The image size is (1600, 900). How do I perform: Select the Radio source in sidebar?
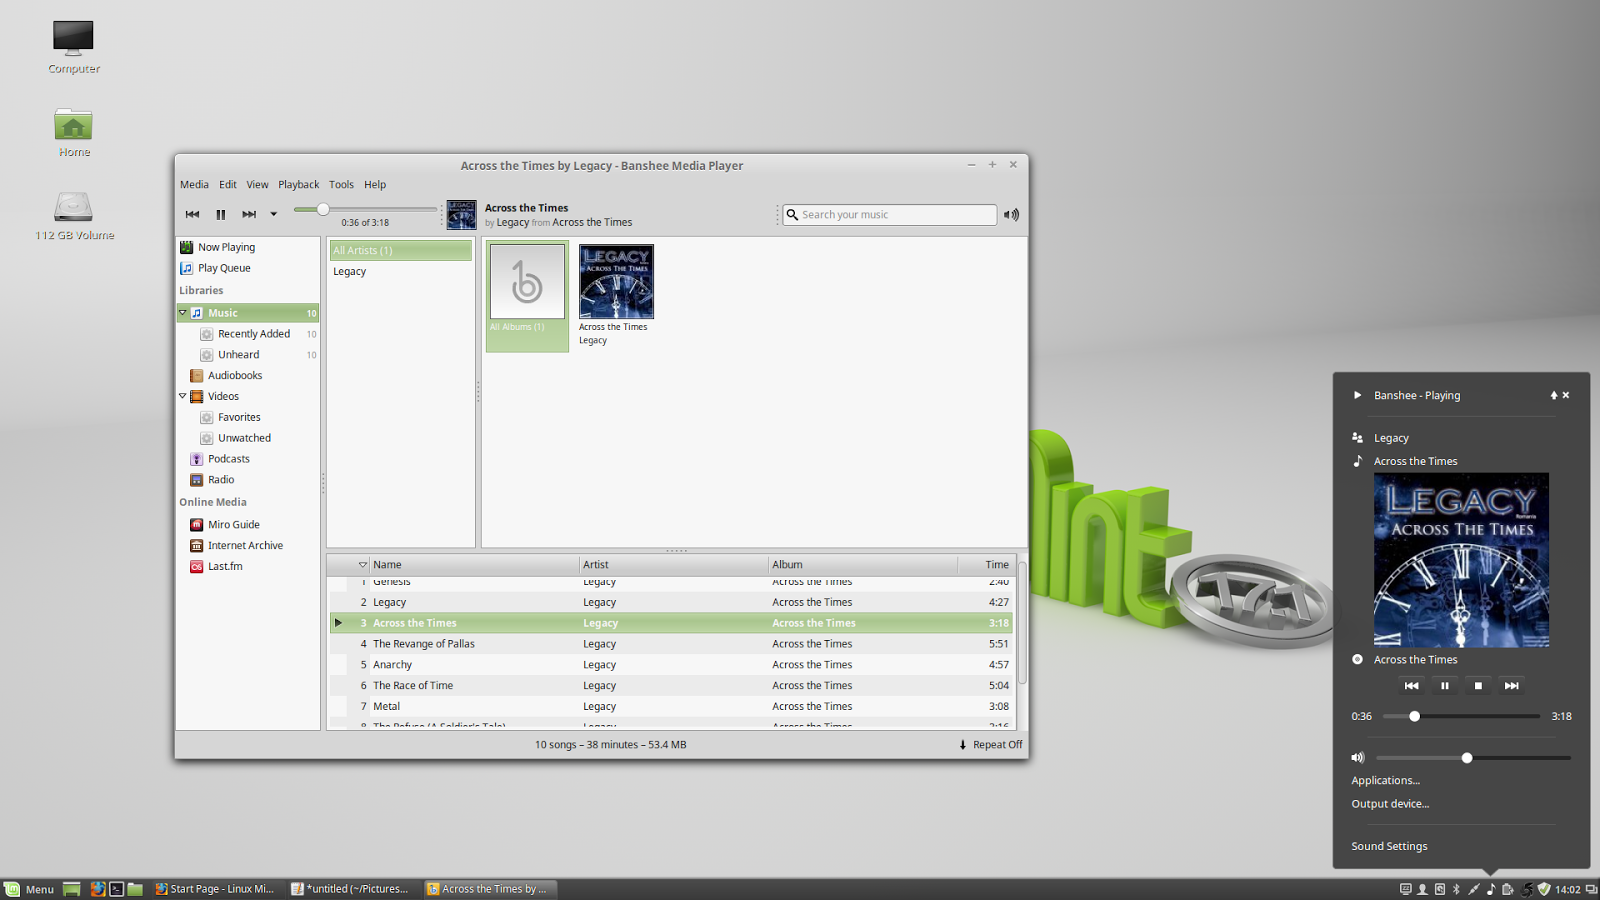coord(220,479)
